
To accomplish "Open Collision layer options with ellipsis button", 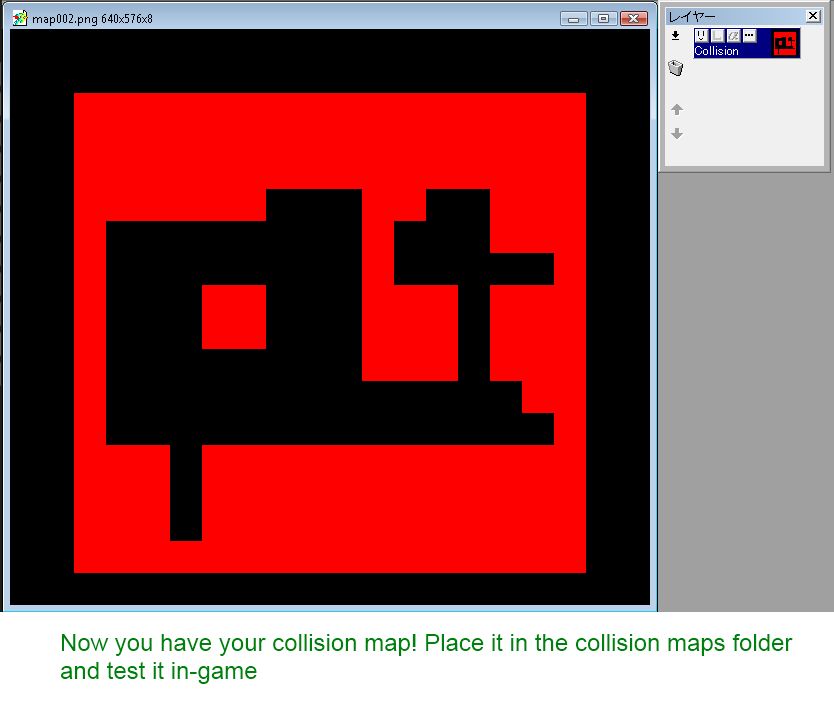I will 749,36.
